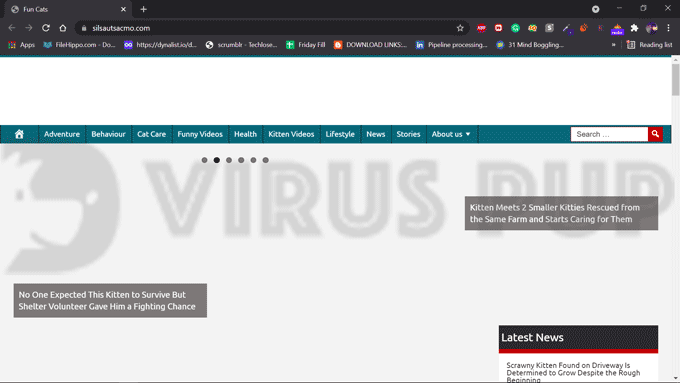Open the red video extension icon
Image resolution: width=680 pixels, height=383 pixels.
(x=498, y=28)
